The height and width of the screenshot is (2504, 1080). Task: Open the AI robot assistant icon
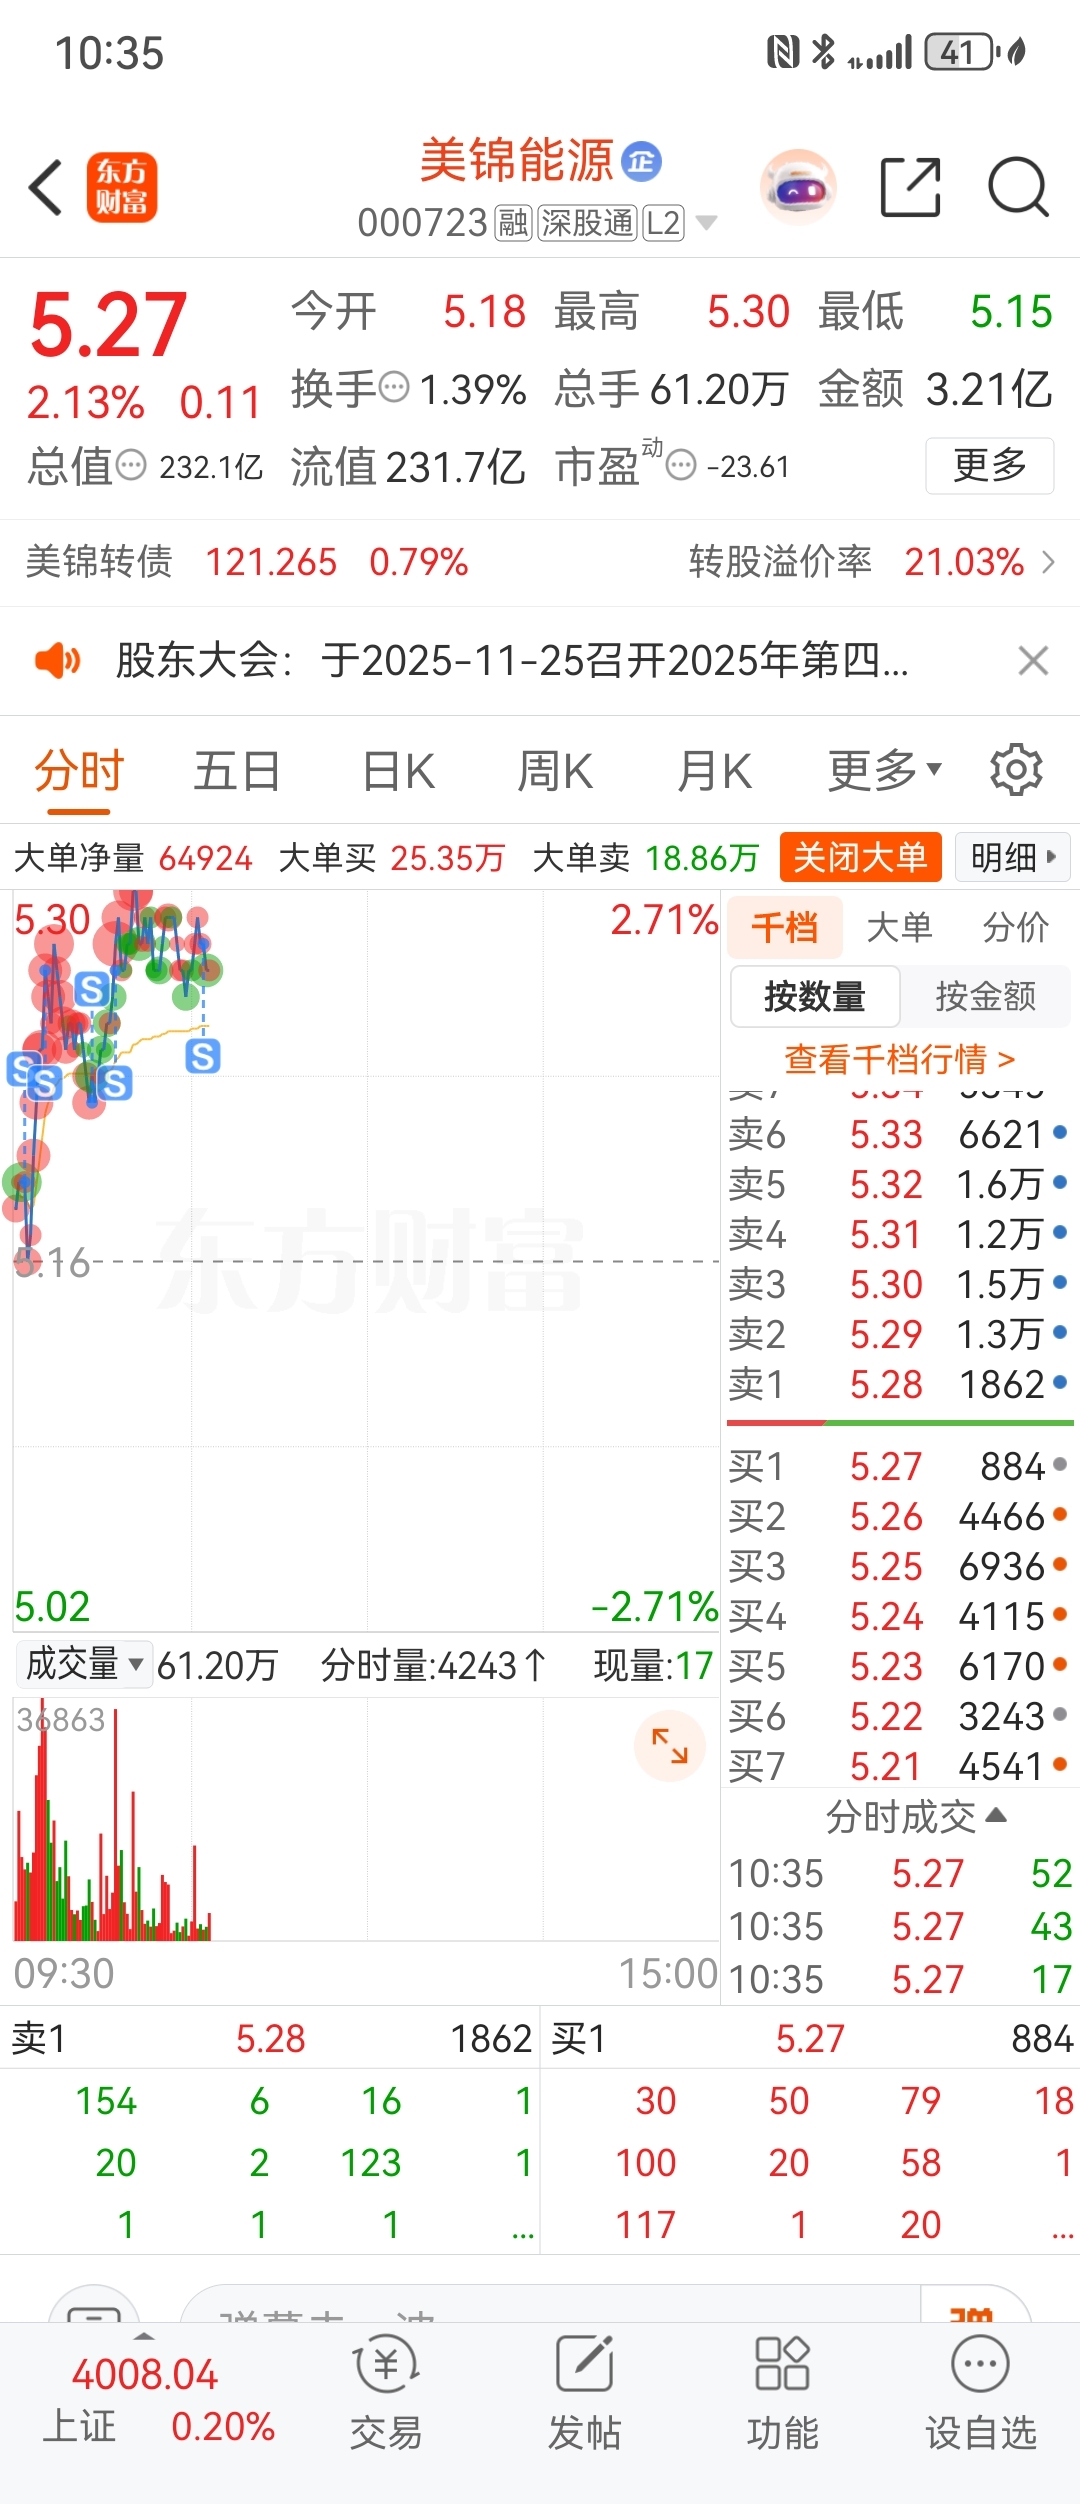(x=798, y=187)
